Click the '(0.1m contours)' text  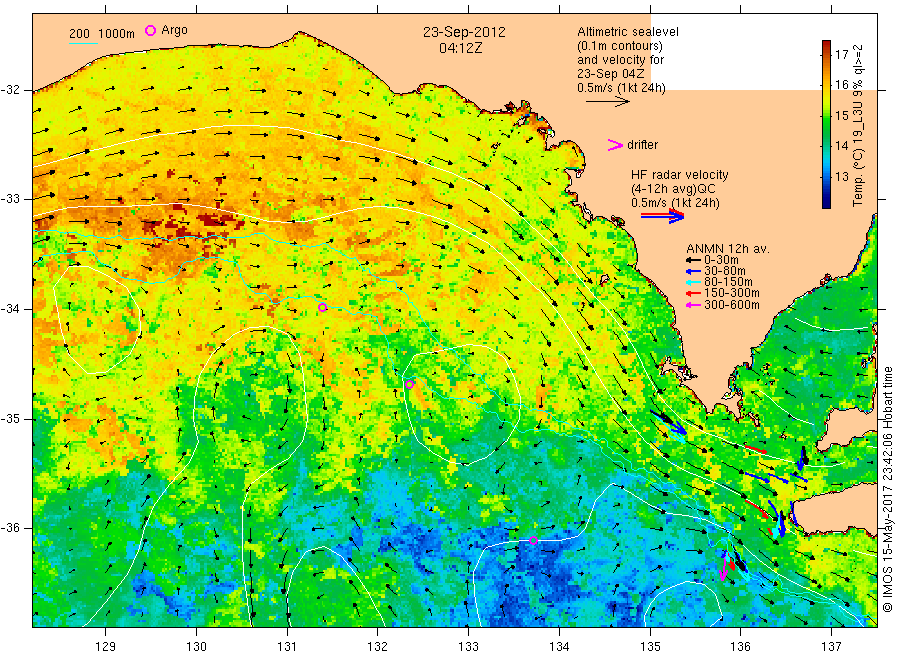pos(620,46)
